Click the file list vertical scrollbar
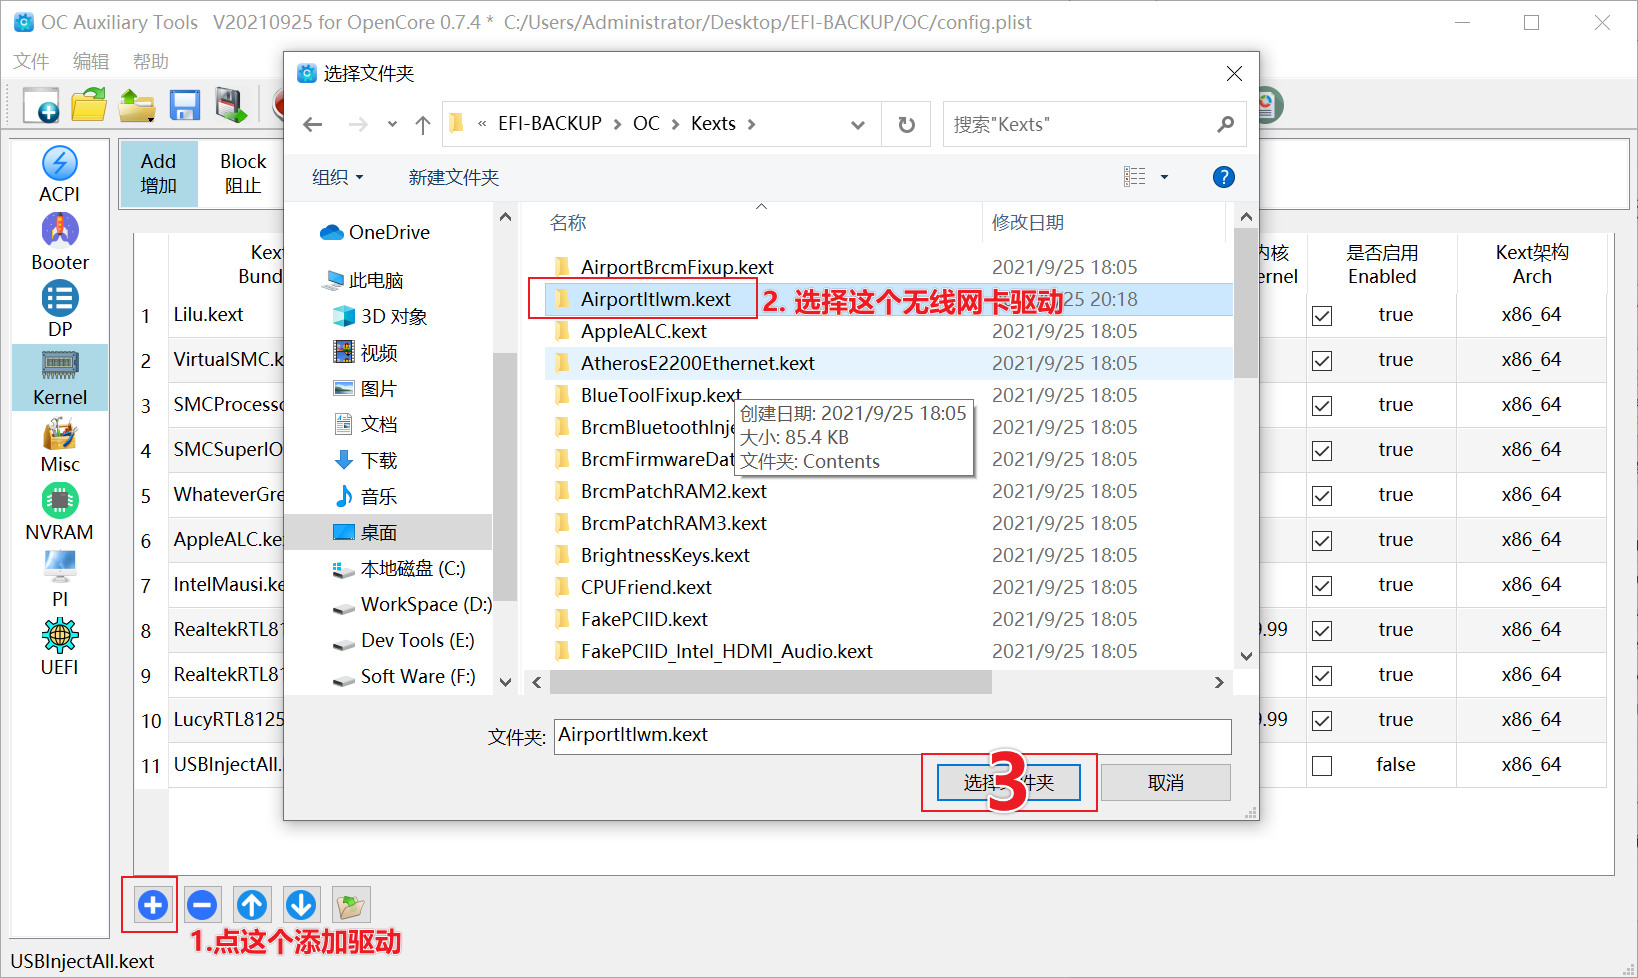The image size is (1638, 978). click(x=1245, y=302)
